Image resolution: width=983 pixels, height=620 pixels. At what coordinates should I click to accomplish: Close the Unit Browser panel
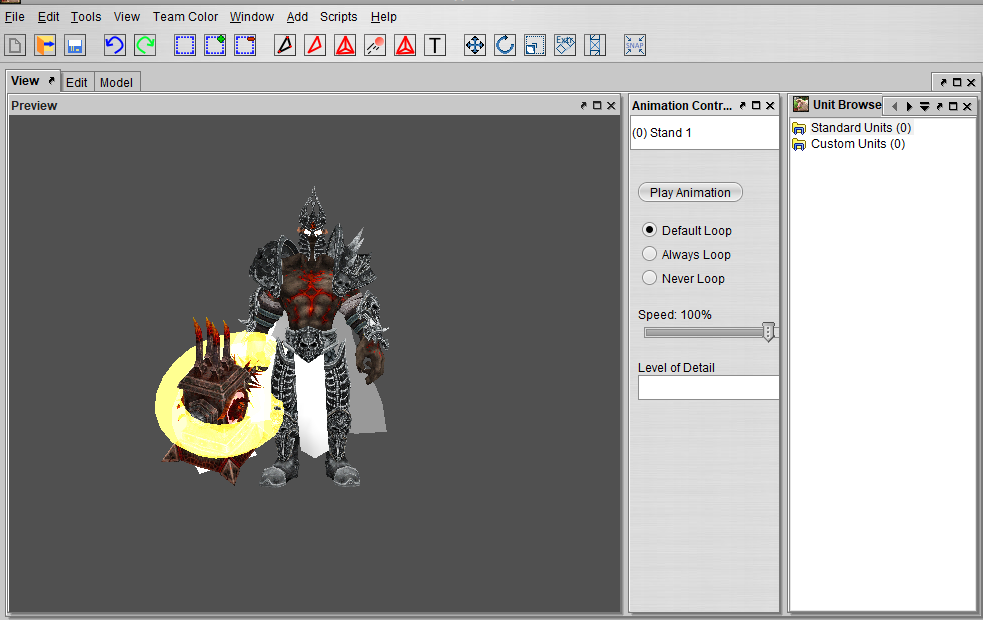click(967, 107)
